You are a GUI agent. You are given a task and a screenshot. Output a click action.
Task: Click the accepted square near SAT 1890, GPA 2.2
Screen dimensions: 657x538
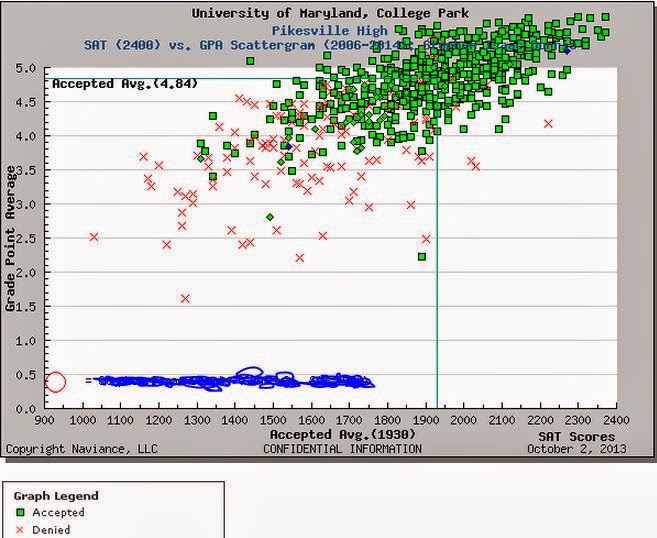(422, 256)
